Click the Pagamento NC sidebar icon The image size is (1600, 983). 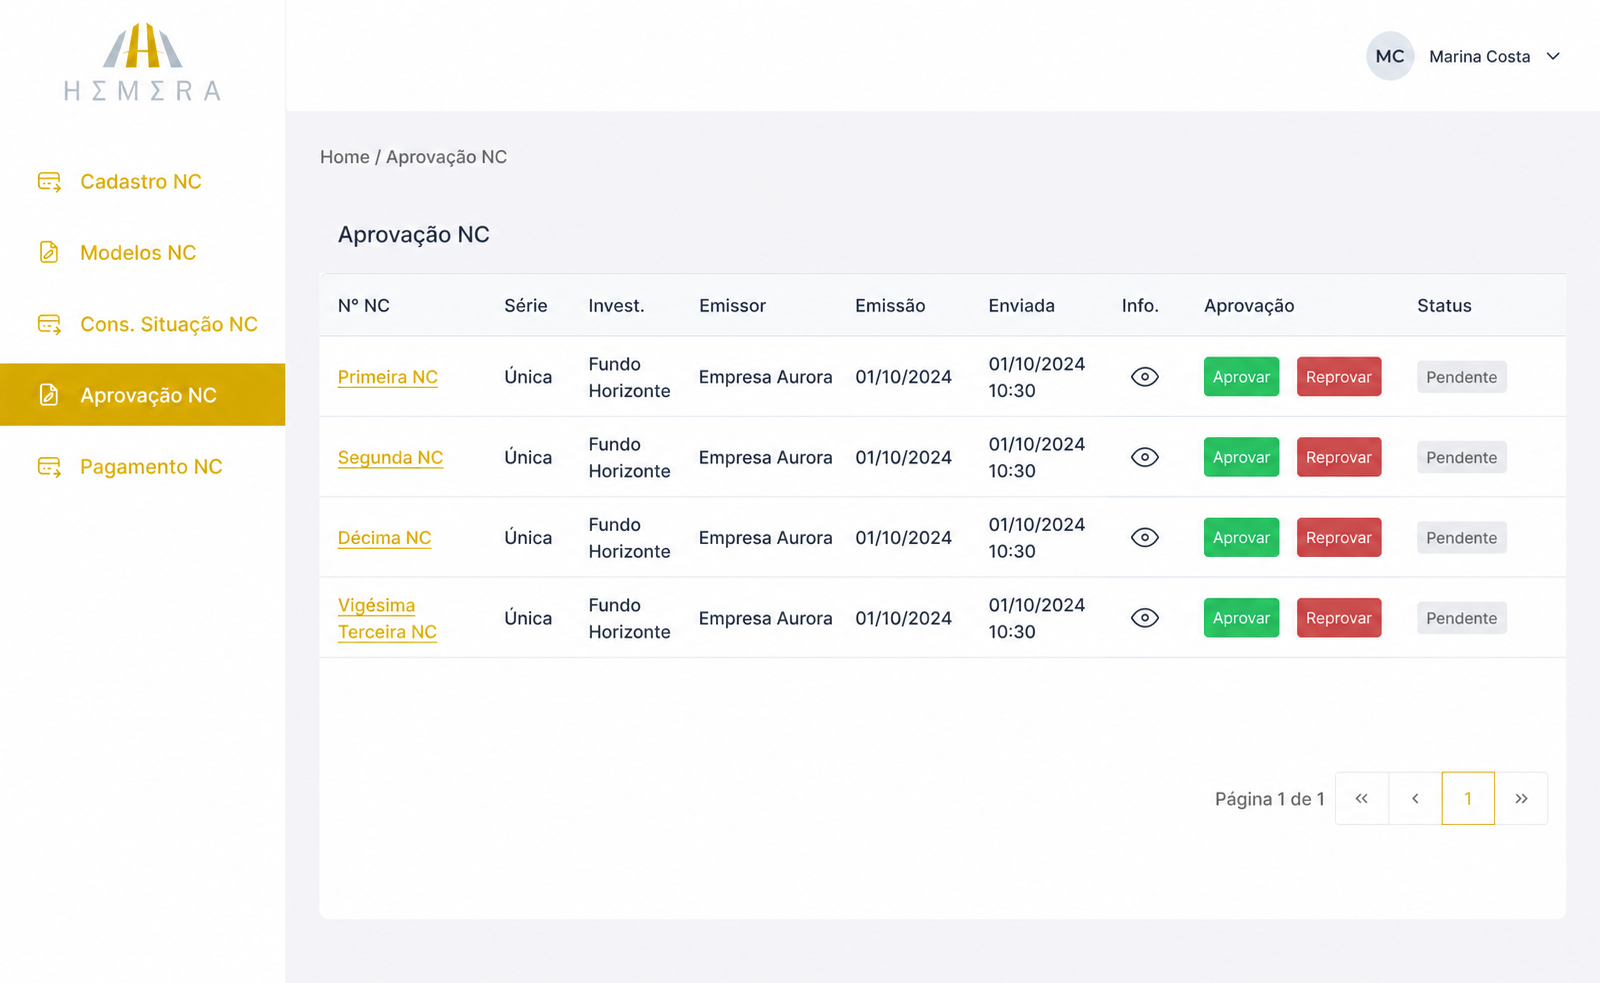(x=49, y=467)
